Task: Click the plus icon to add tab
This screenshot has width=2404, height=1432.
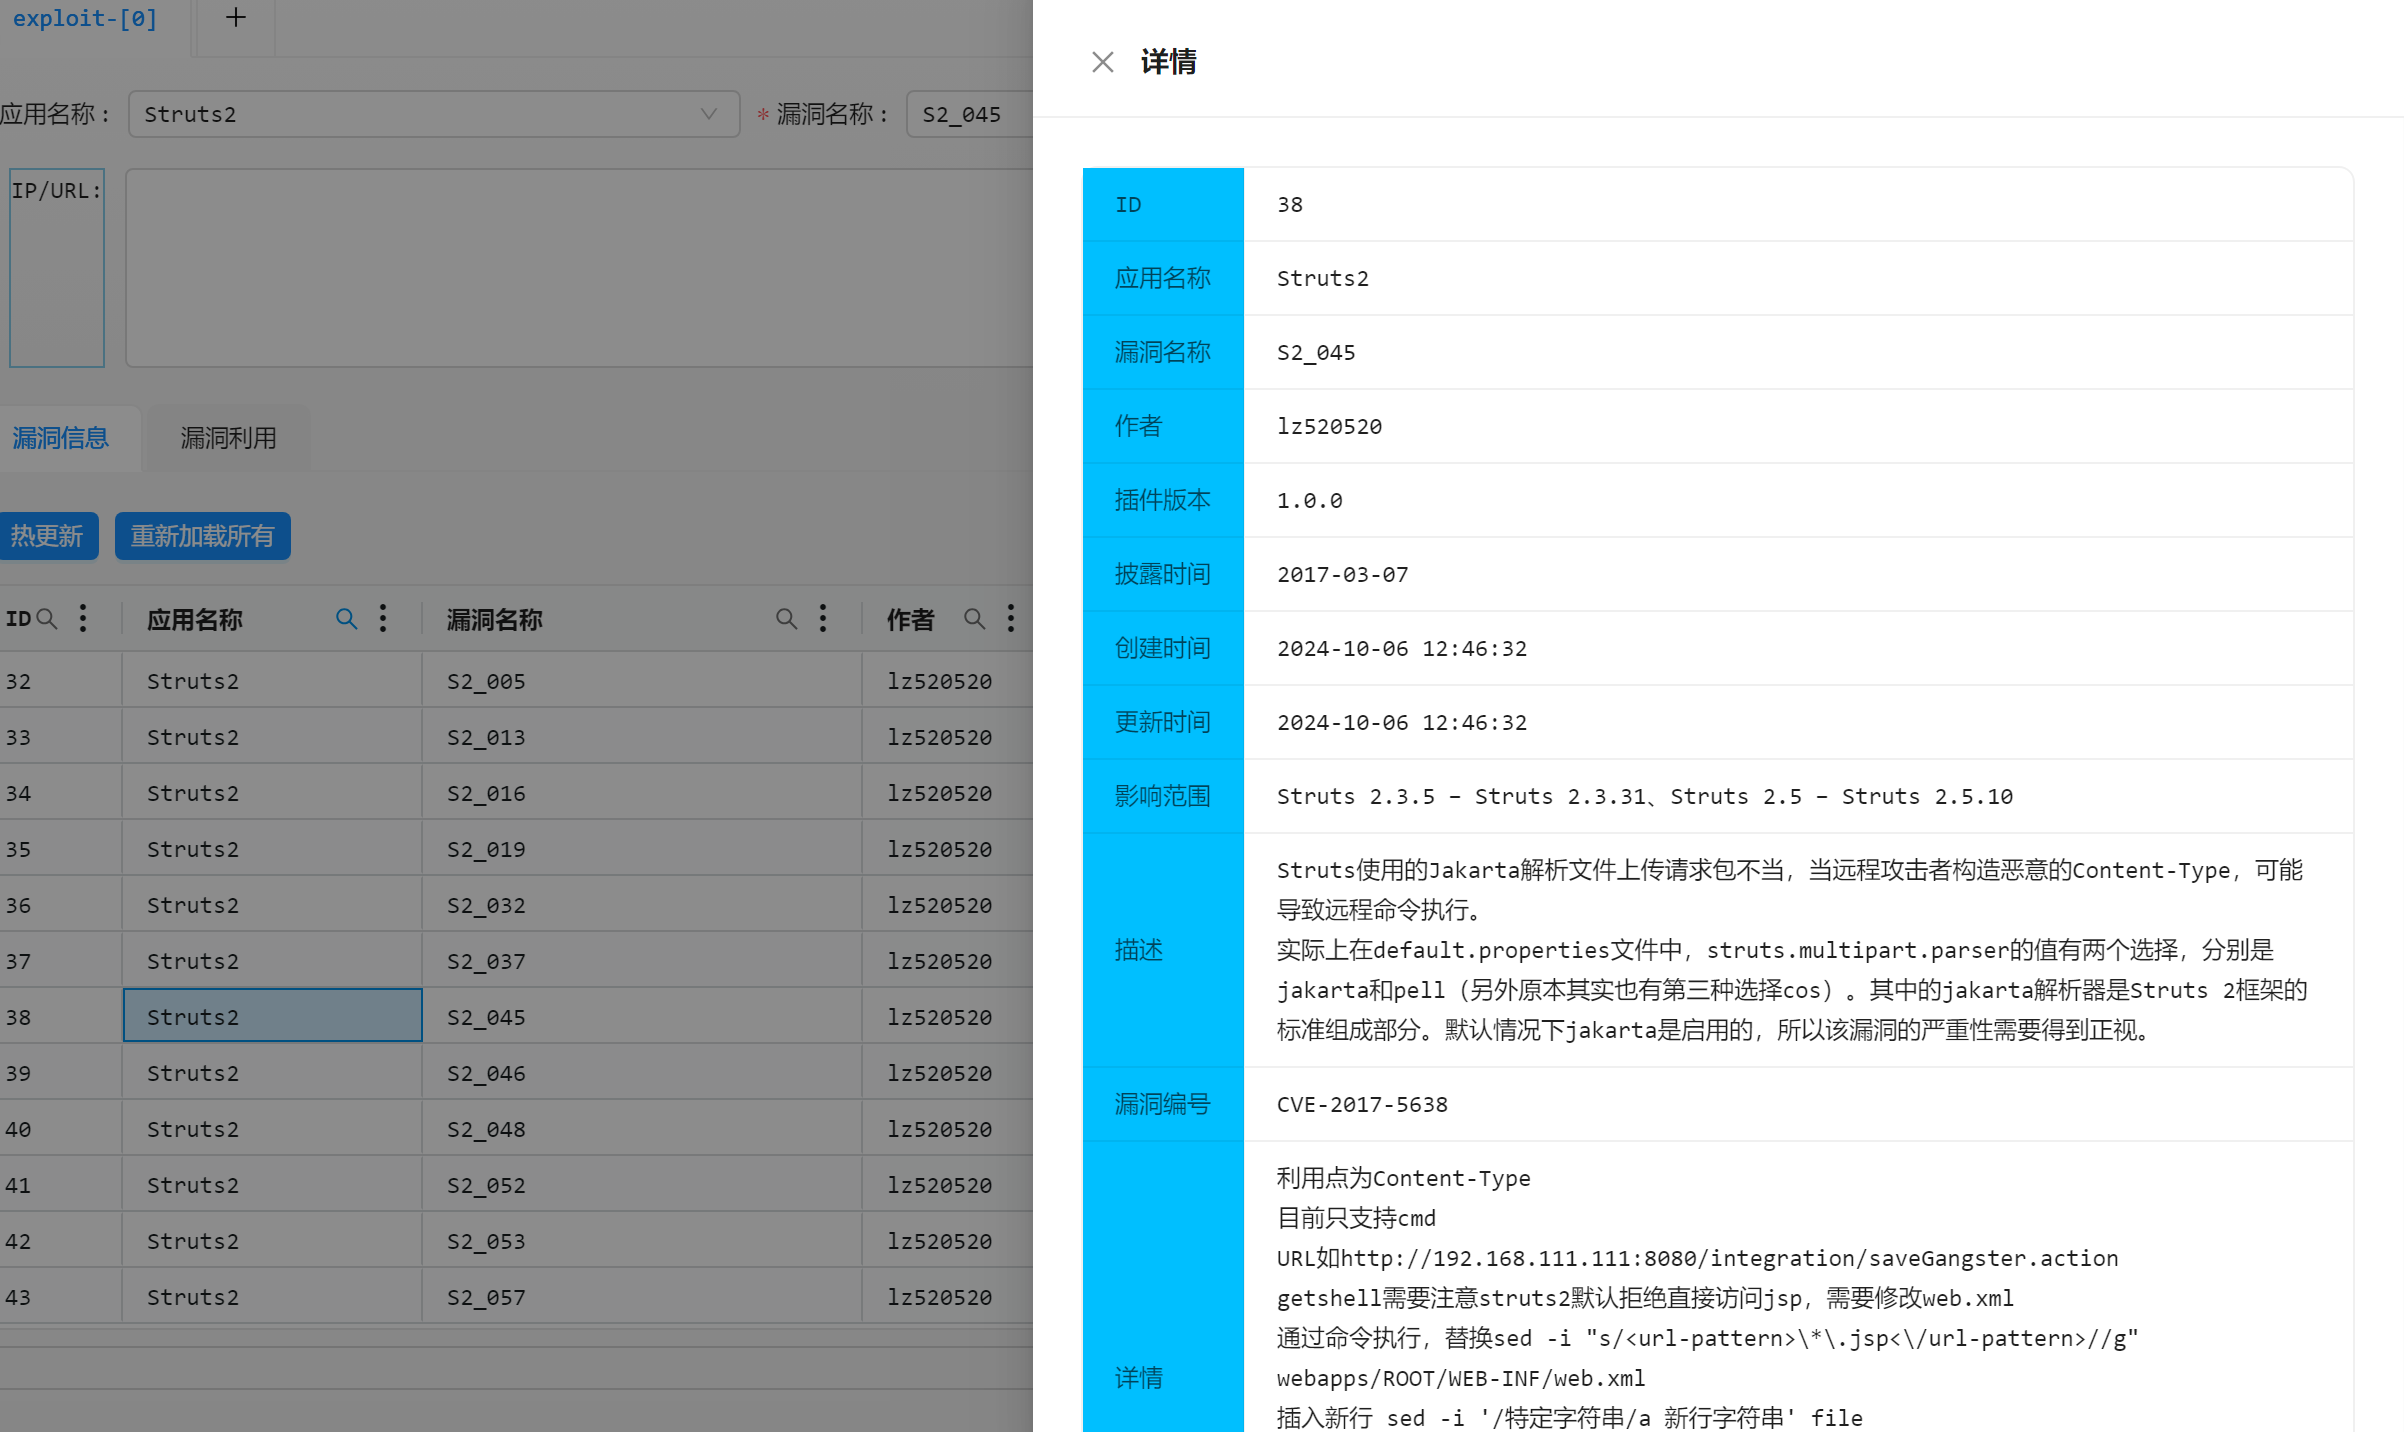Action: pos(235,17)
